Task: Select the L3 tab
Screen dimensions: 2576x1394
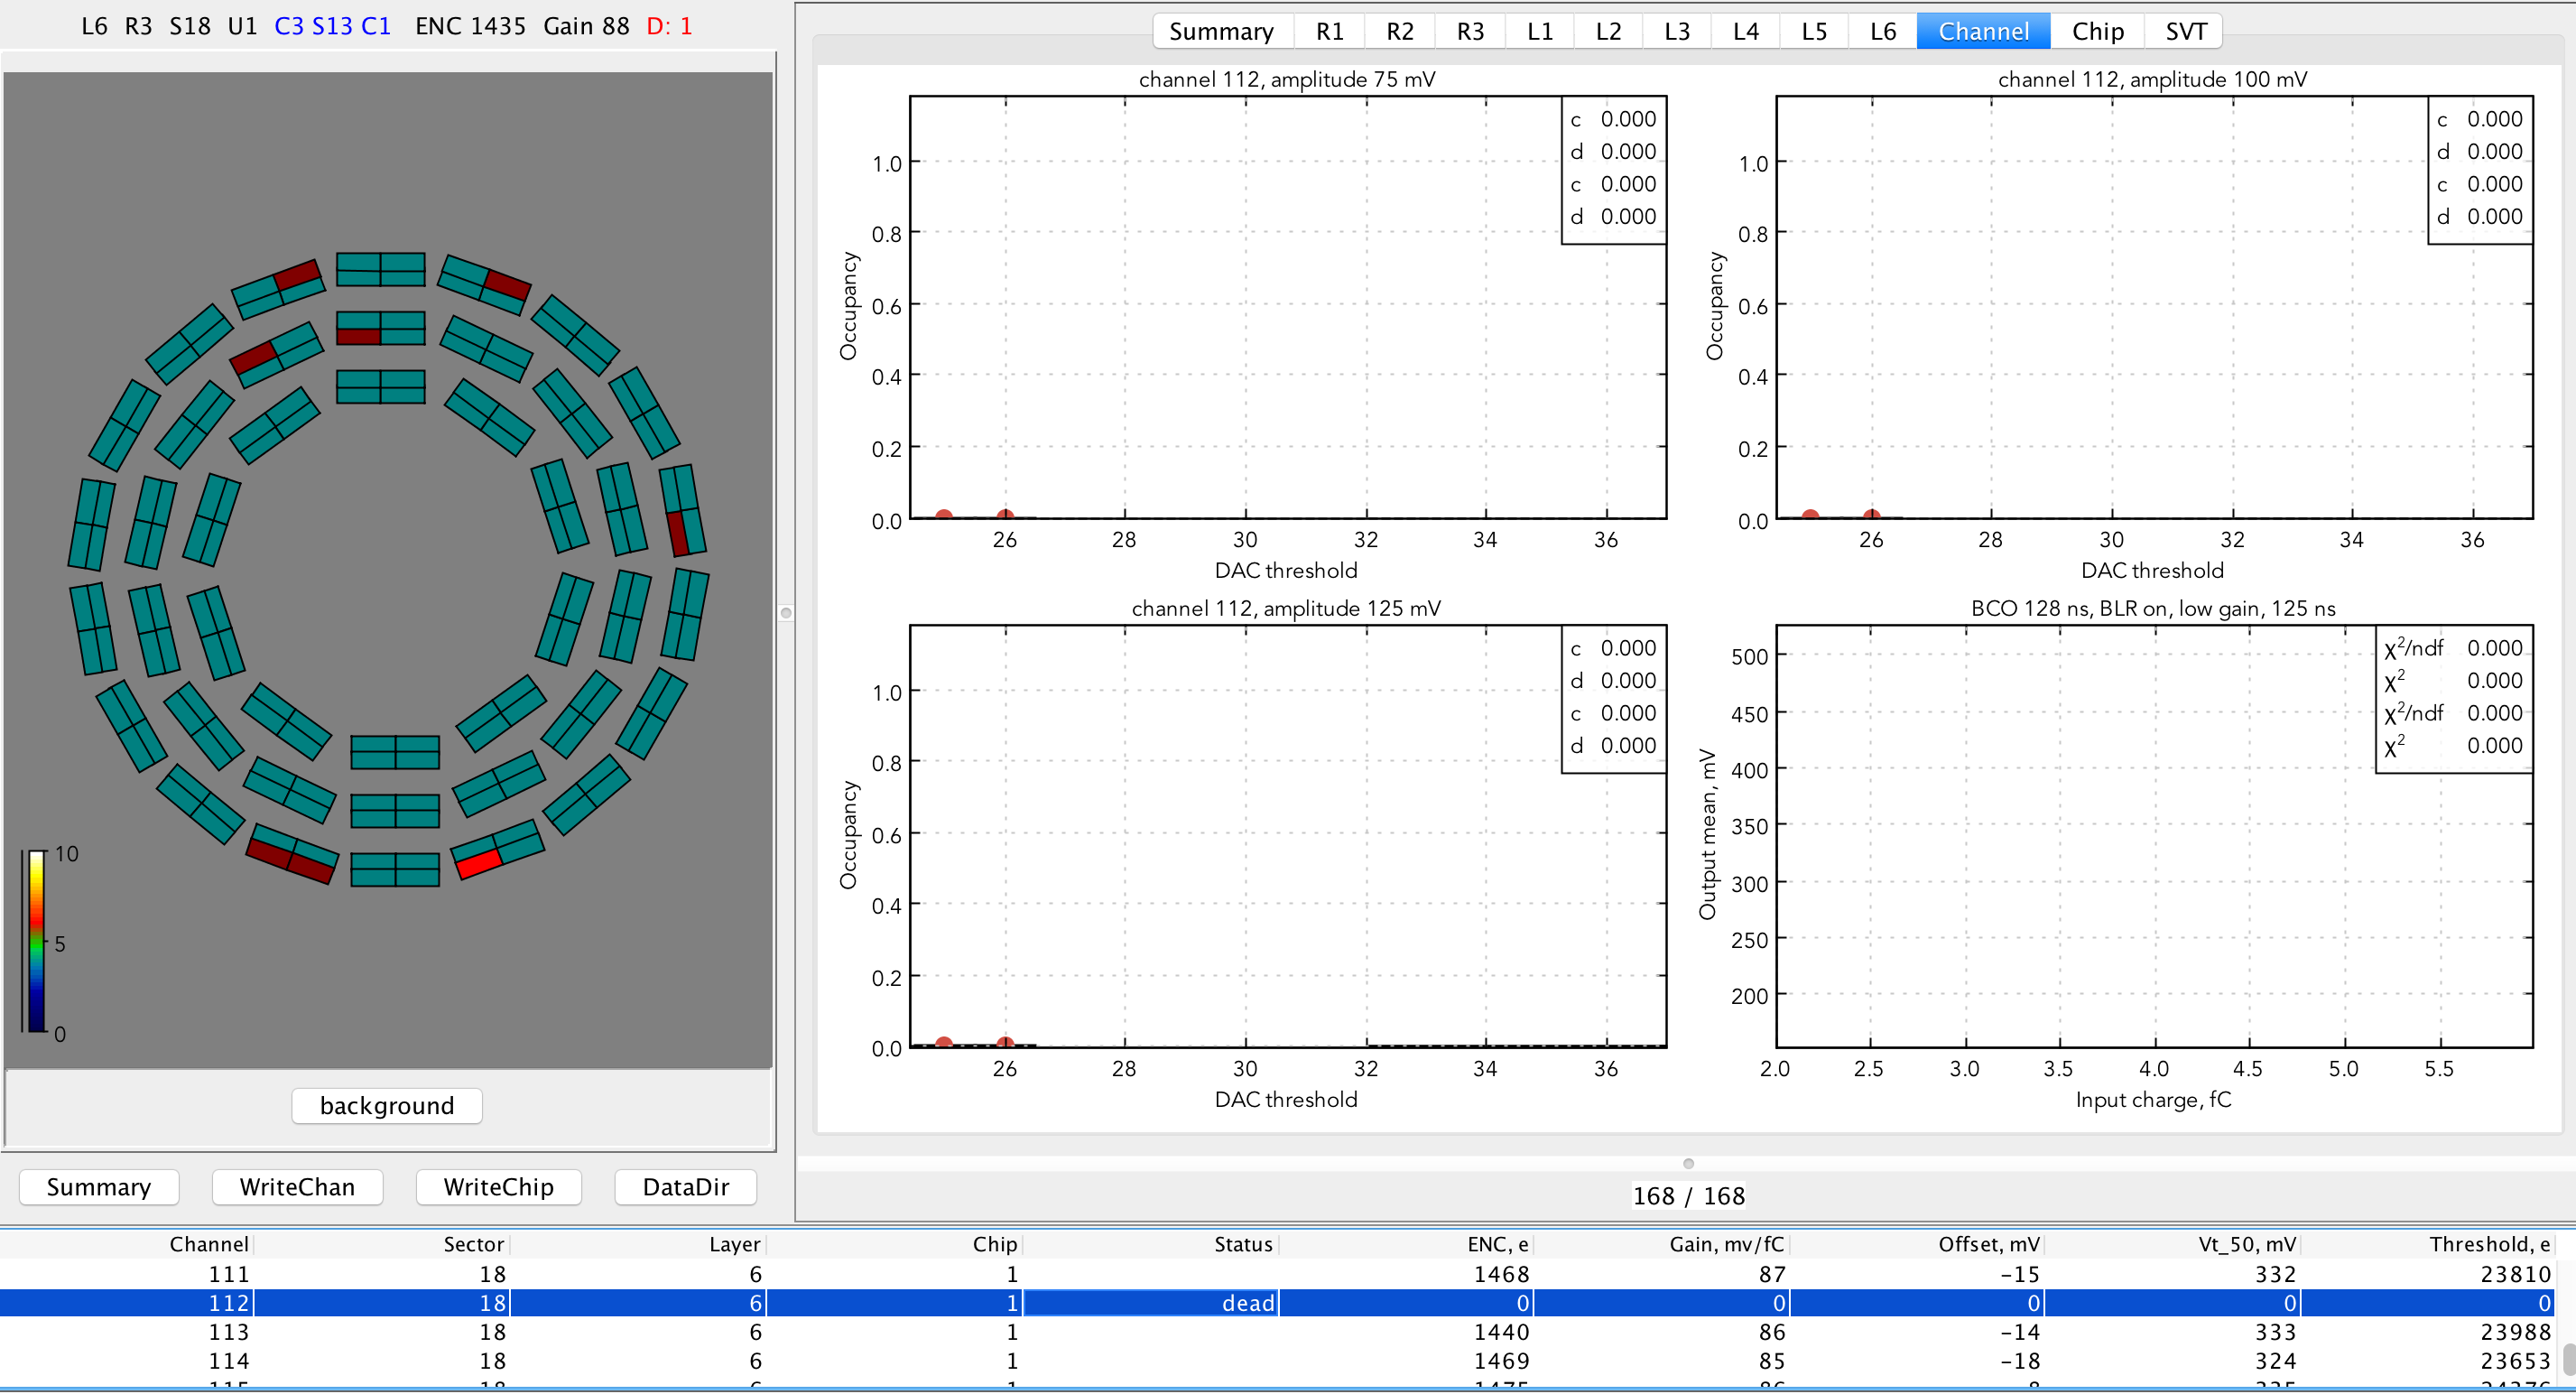Action: tap(1676, 32)
